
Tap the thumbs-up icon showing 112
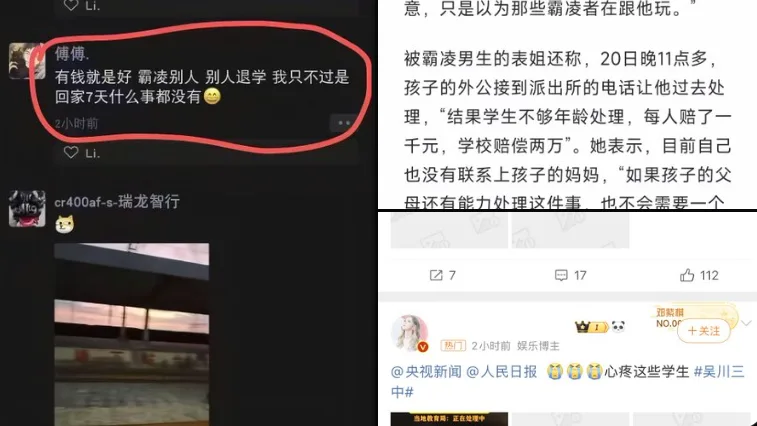coord(687,275)
